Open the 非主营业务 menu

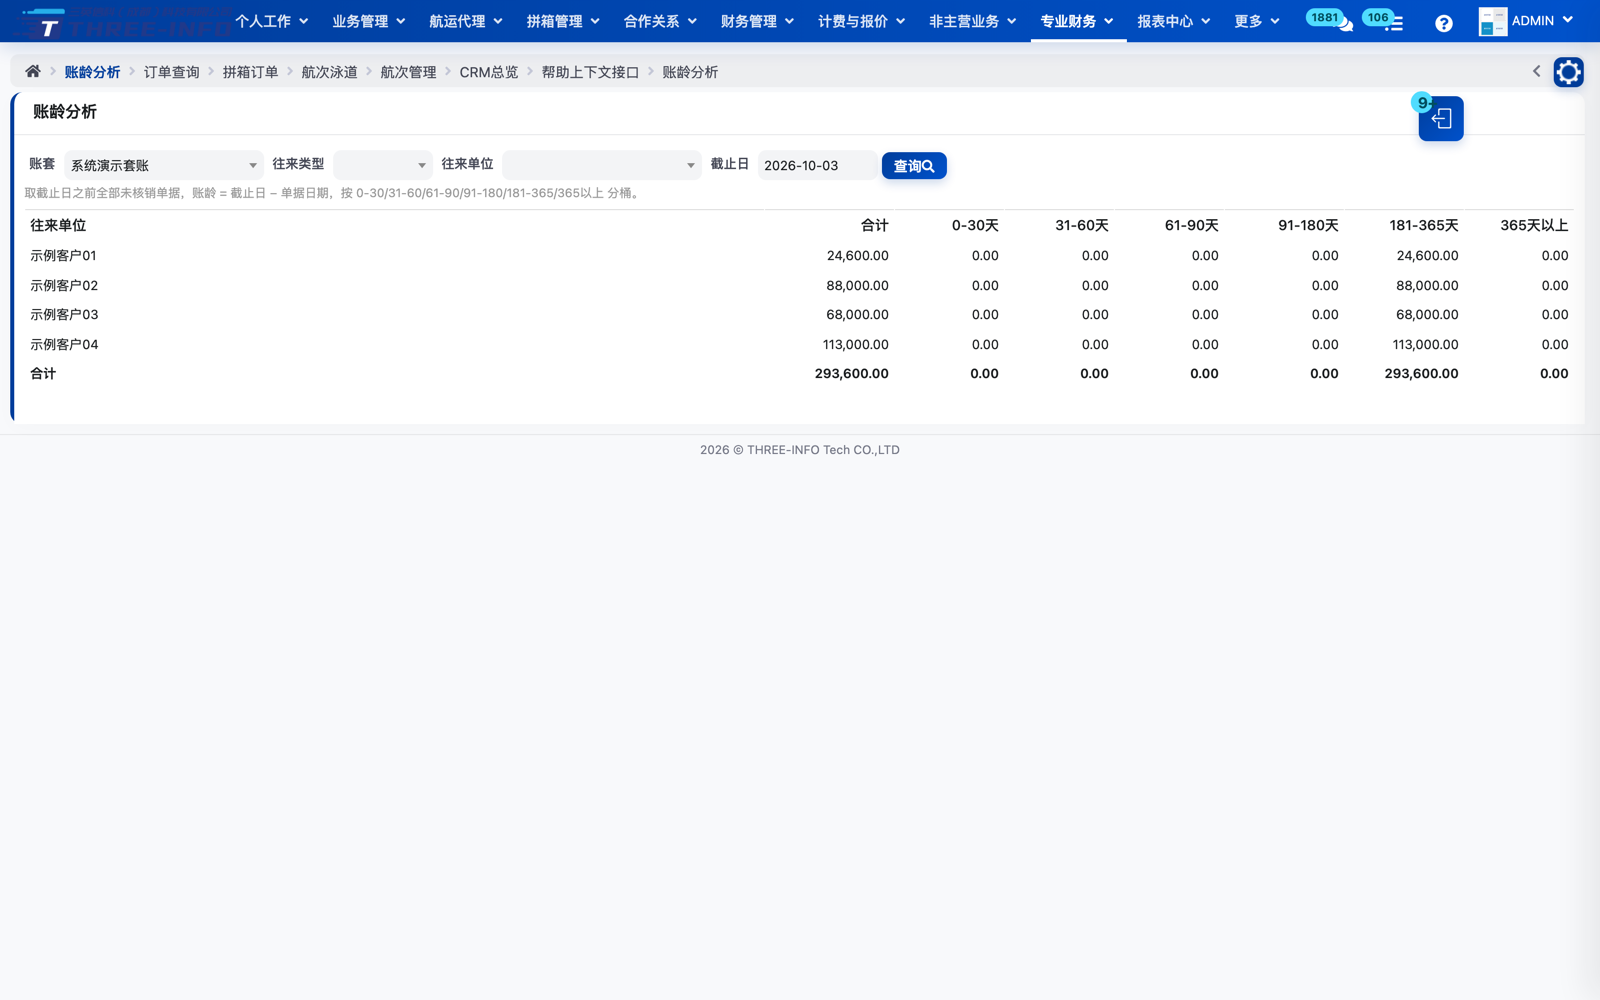pos(972,21)
